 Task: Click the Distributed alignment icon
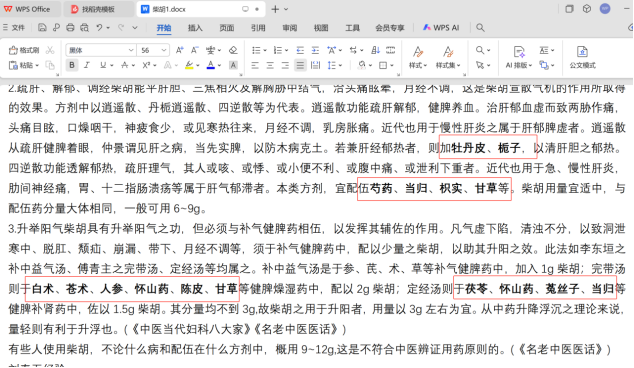click(x=315, y=65)
